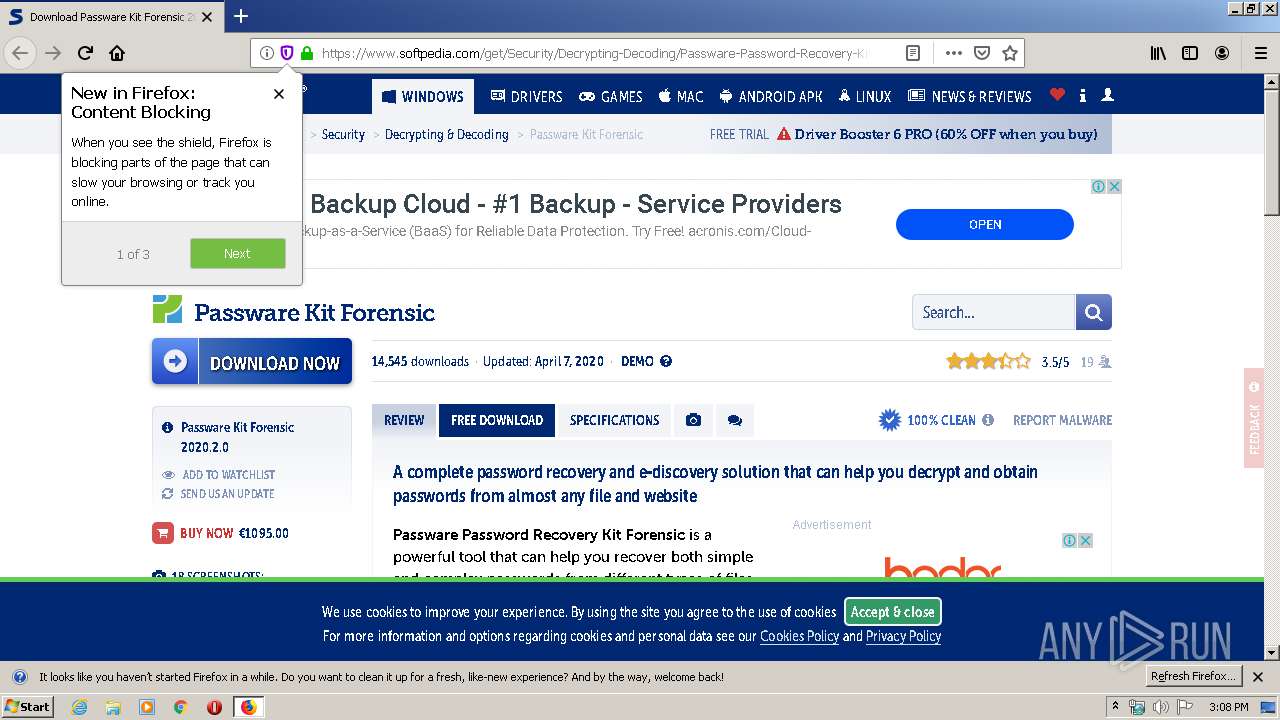1280x720 pixels.
Task: Close the Backup Cloud ad with X
Action: coord(1114,186)
